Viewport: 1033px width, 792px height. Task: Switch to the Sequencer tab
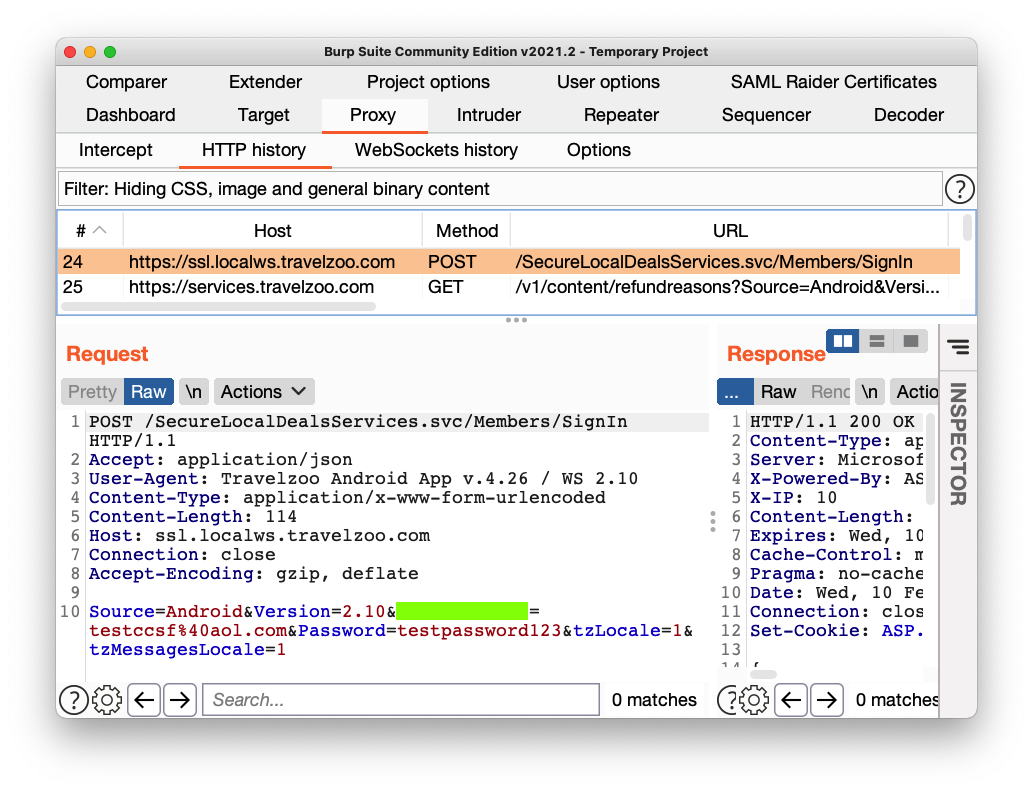click(766, 115)
